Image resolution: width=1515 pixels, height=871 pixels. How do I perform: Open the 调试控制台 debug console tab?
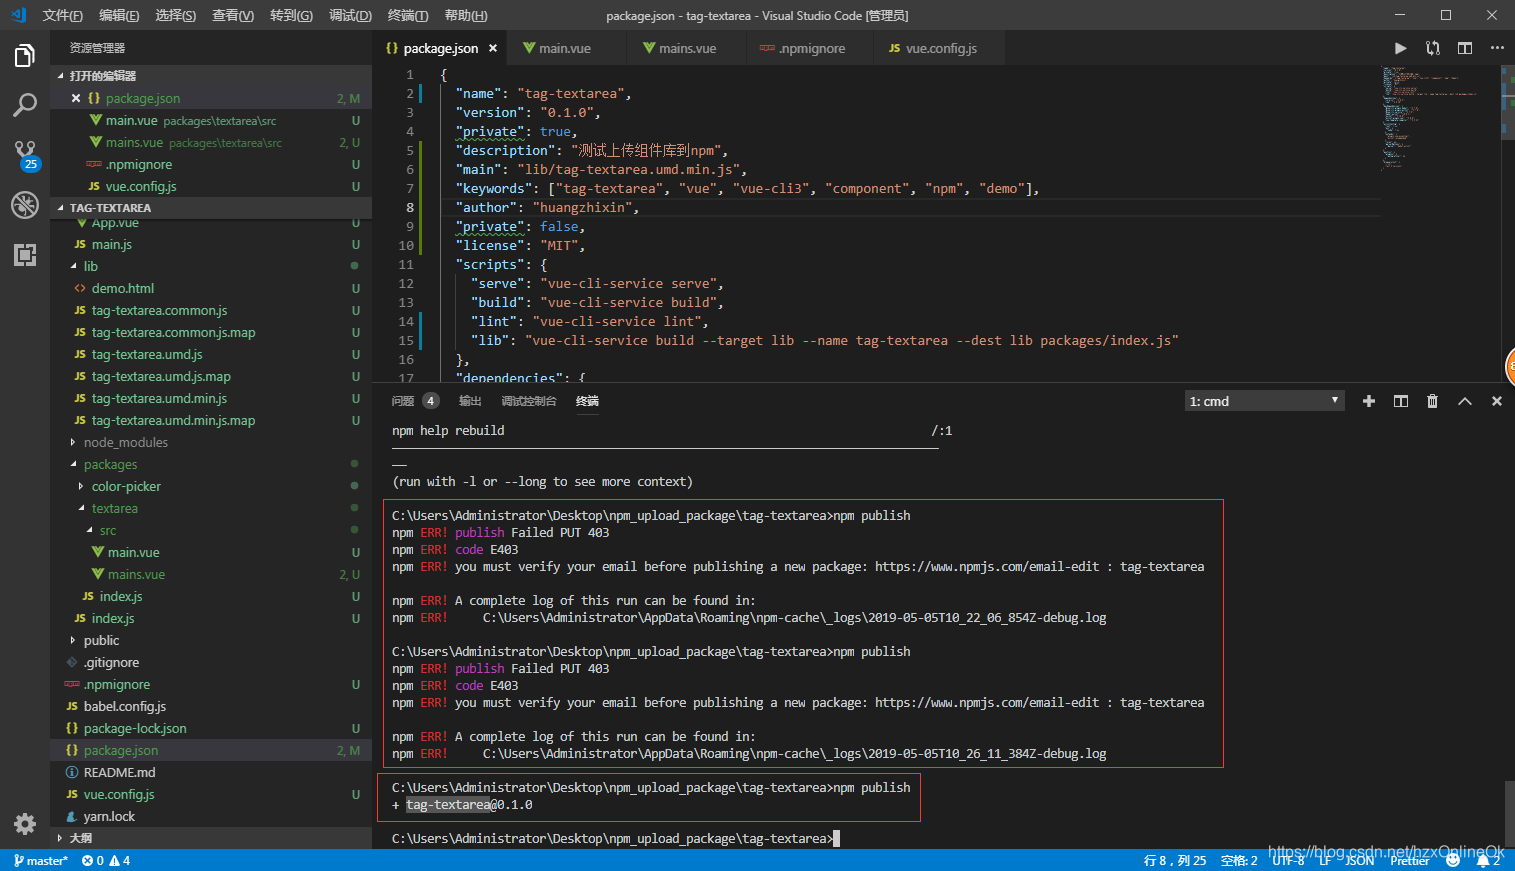point(529,401)
